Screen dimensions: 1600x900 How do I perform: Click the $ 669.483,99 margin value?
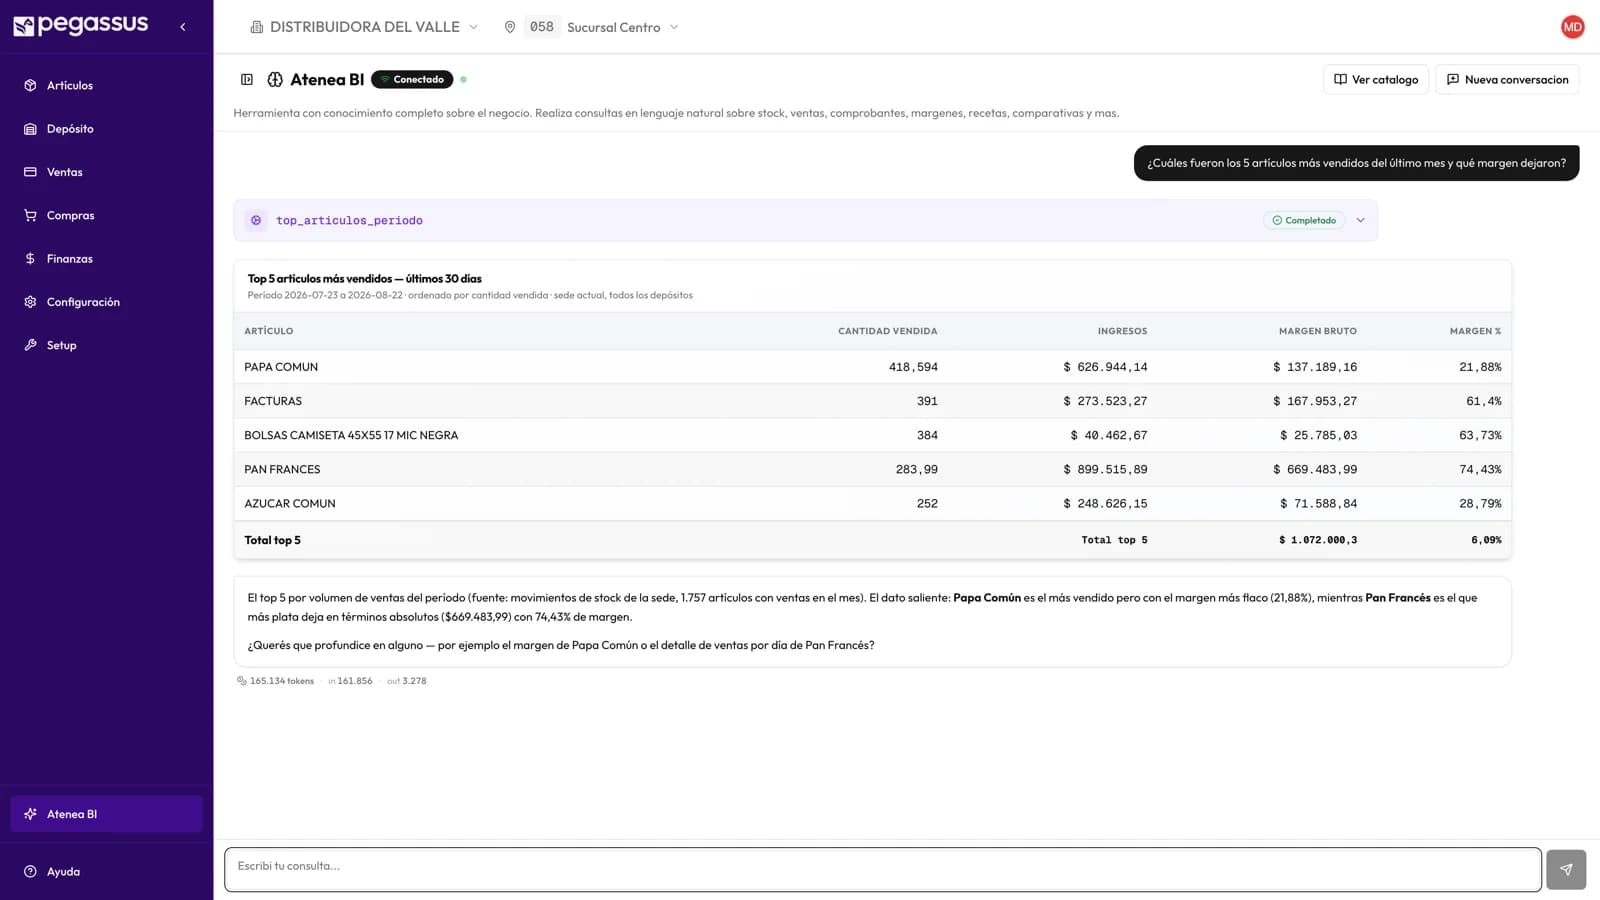[1314, 469]
